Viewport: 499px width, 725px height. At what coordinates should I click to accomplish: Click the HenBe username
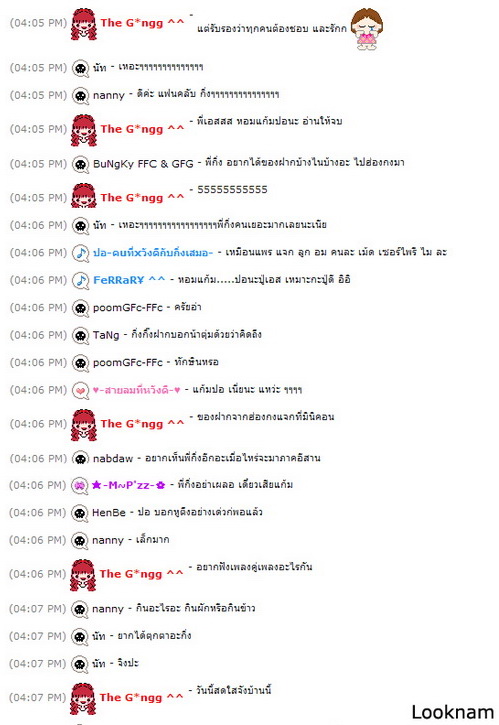pyautogui.click(x=109, y=512)
